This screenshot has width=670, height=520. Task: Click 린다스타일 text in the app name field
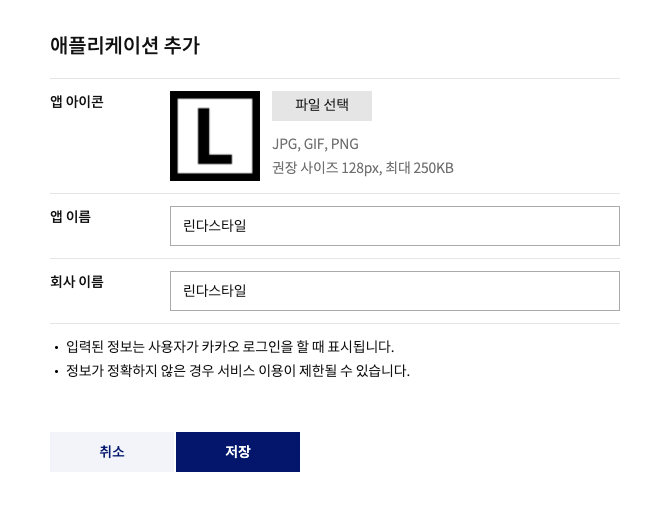215,226
